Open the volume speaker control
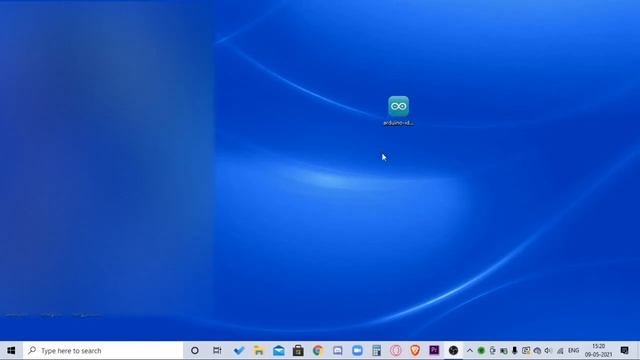This screenshot has width=640, height=360. 548,350
